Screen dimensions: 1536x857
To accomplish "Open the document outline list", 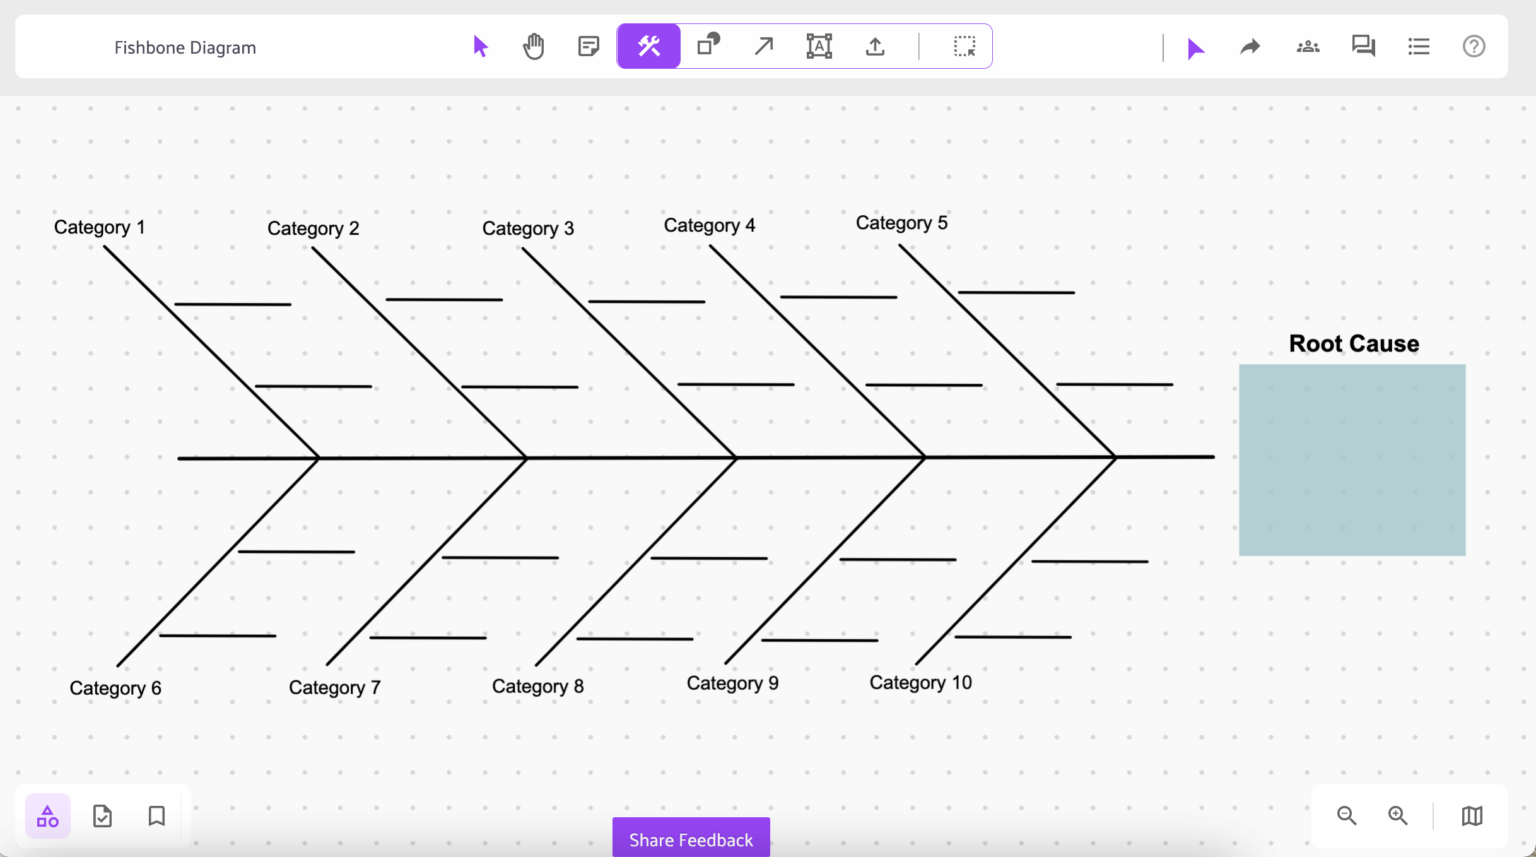I will point(1418,46).
